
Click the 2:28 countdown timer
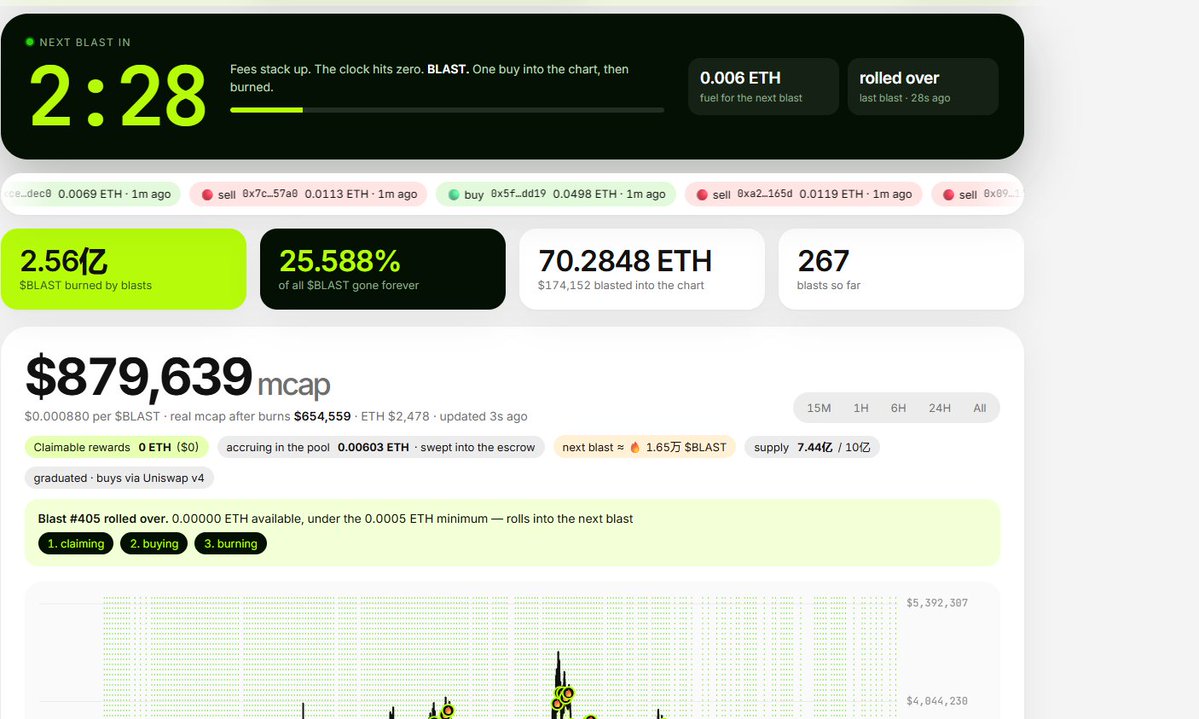(x=118, y=96)
